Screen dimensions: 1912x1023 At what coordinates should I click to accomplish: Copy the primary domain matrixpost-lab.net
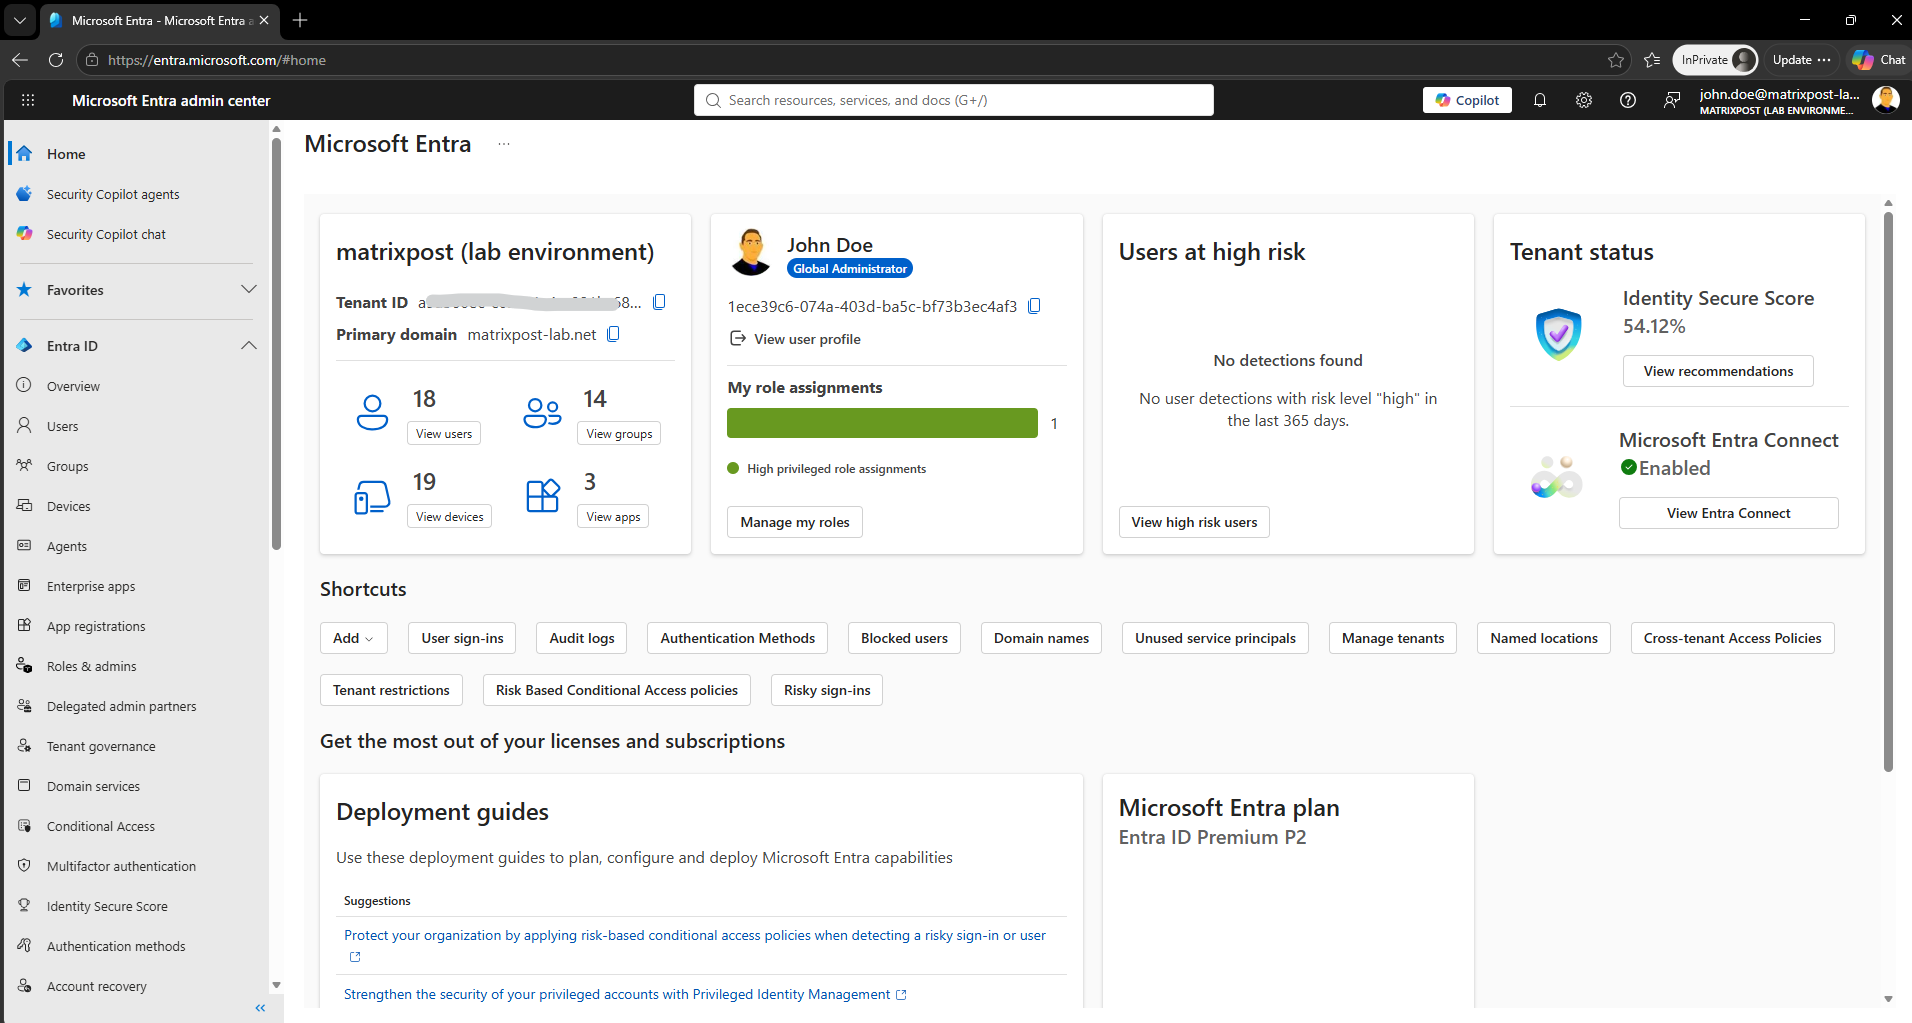pos(614,334)
